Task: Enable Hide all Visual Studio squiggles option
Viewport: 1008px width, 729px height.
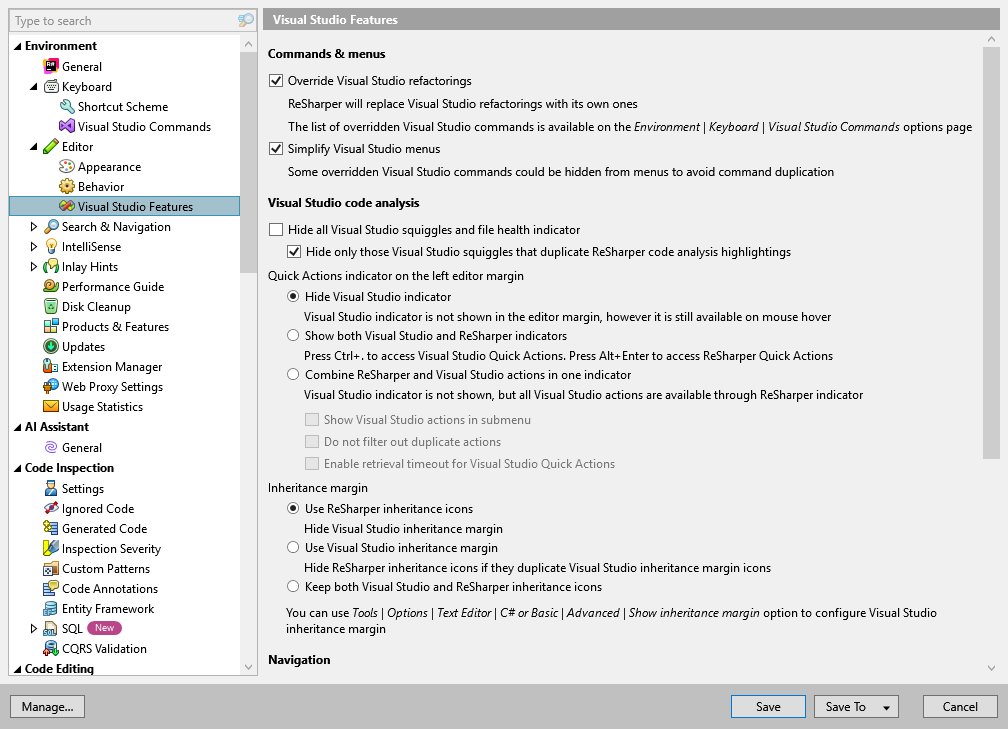Action: 275,229
